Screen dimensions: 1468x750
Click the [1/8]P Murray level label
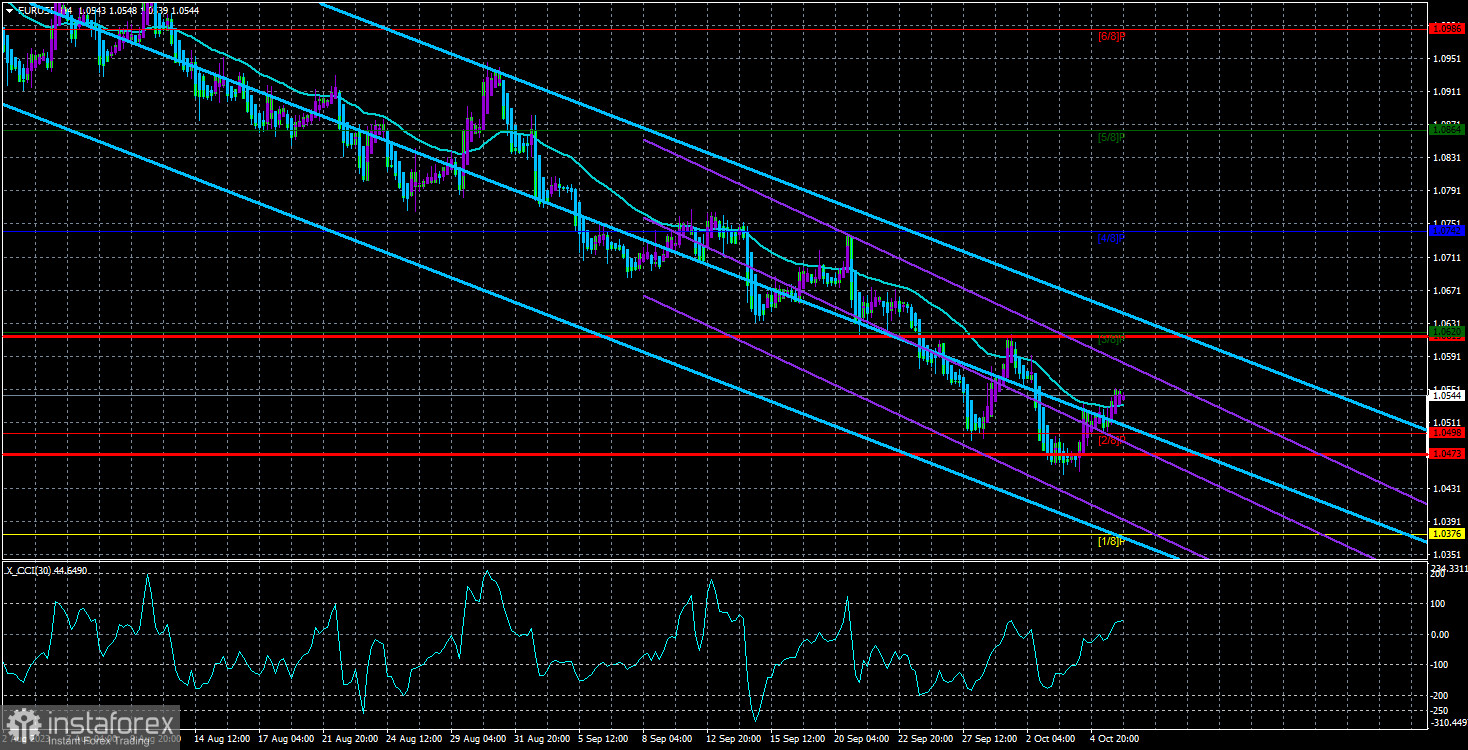coord(1112,541)
